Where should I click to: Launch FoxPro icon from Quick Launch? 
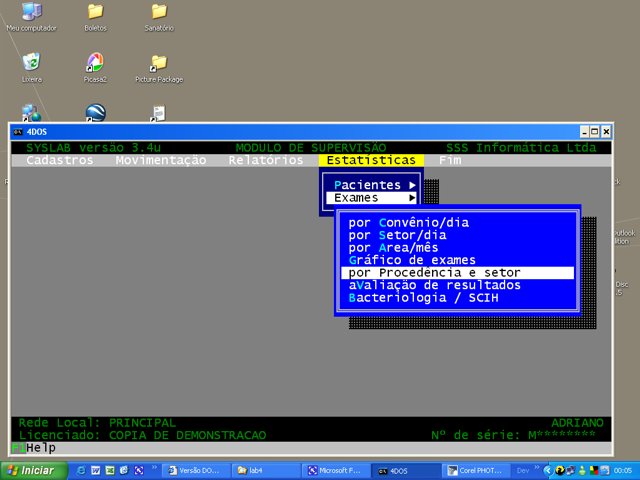click(139, 470)
